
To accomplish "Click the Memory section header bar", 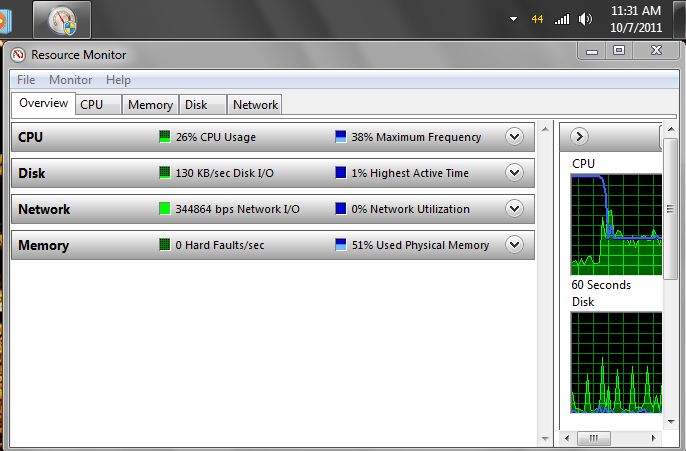I will point(273,245).
